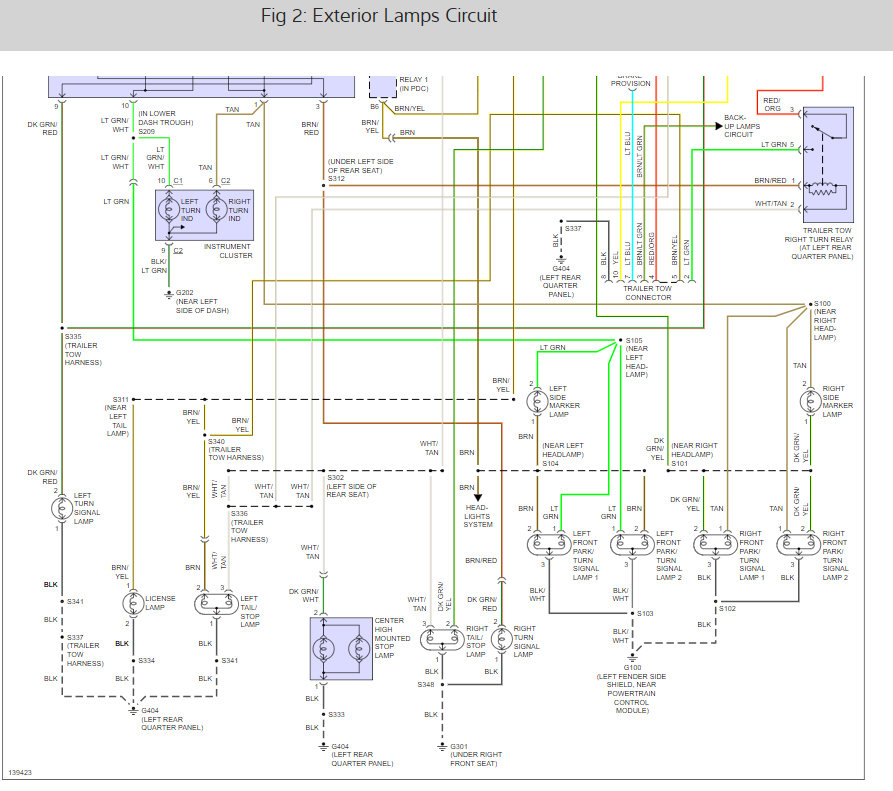Click the 'INSTRUMENT CLUSTER' label
Viewport: 893px width, 791px height.
[x=228, y=251]
